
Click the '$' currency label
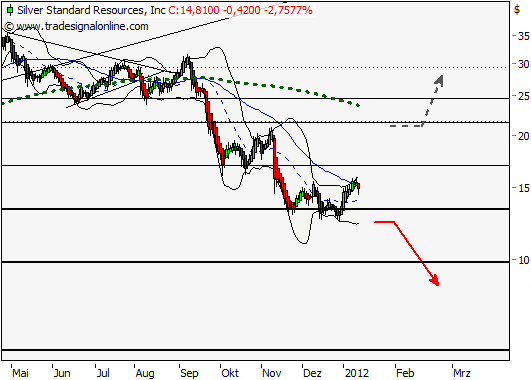pyautogui.click(x=517, y=9)
